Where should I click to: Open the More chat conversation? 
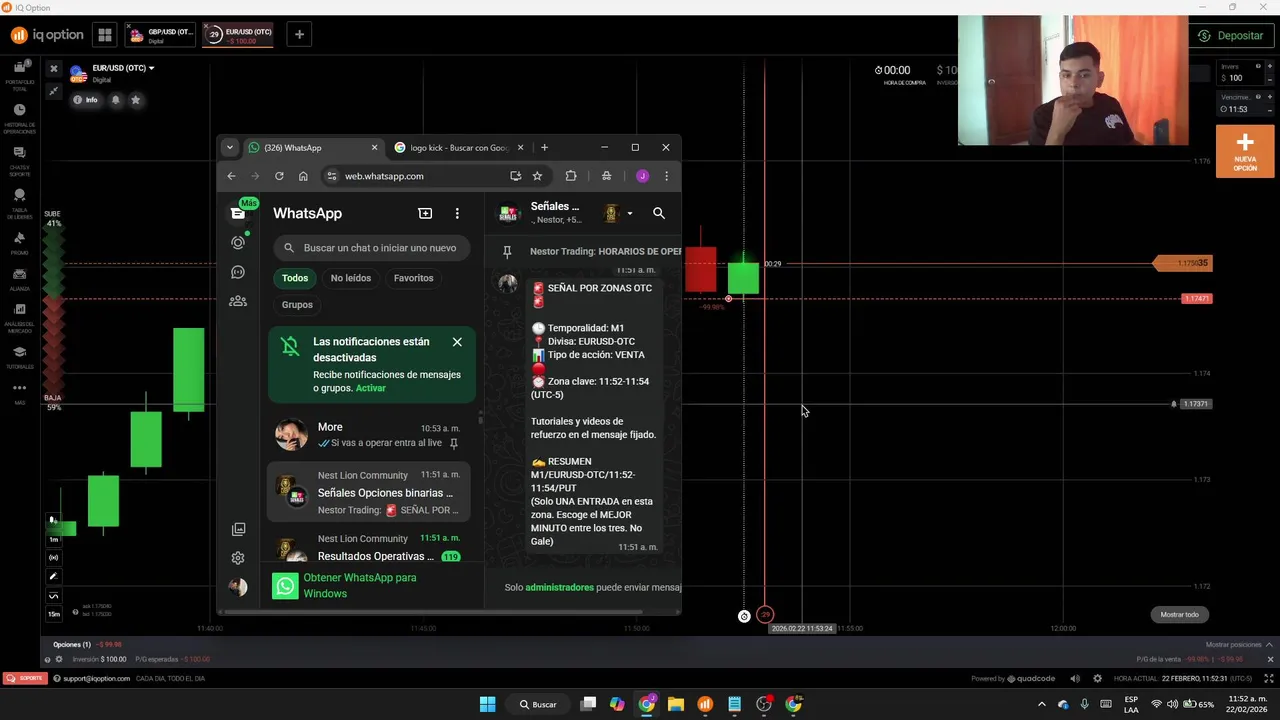[369, 435]
